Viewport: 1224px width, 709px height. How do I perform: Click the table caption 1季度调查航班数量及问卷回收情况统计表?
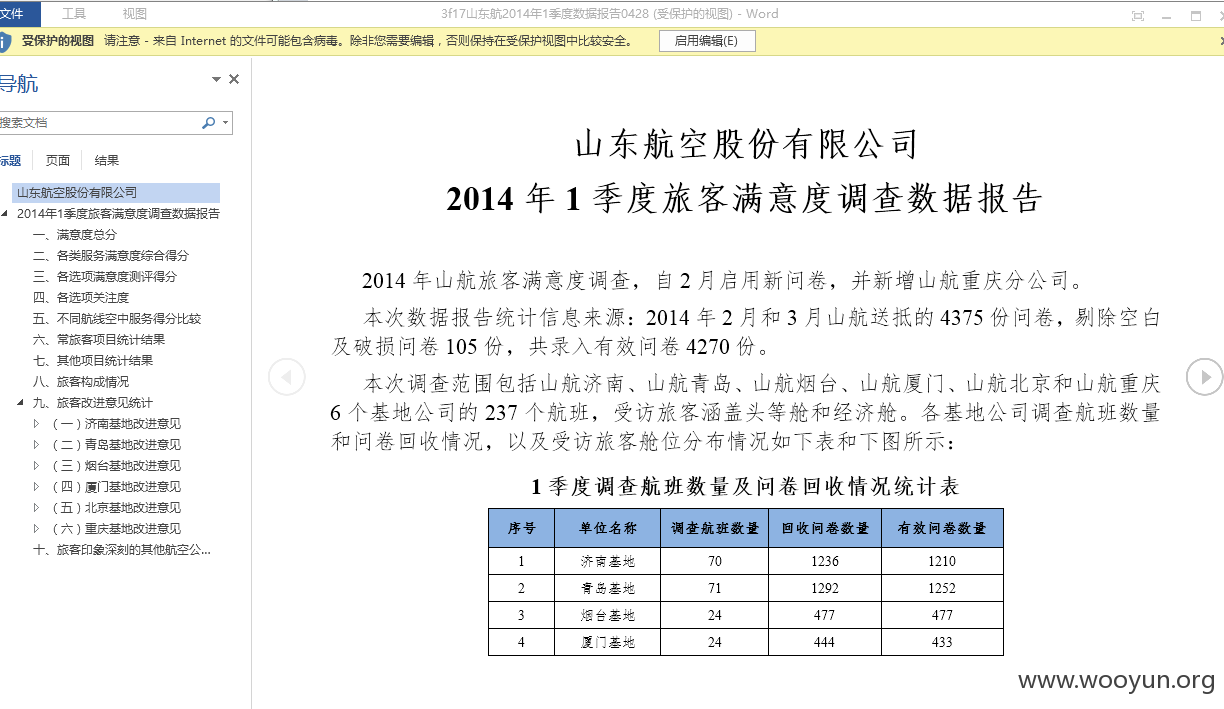click(745, 487)
